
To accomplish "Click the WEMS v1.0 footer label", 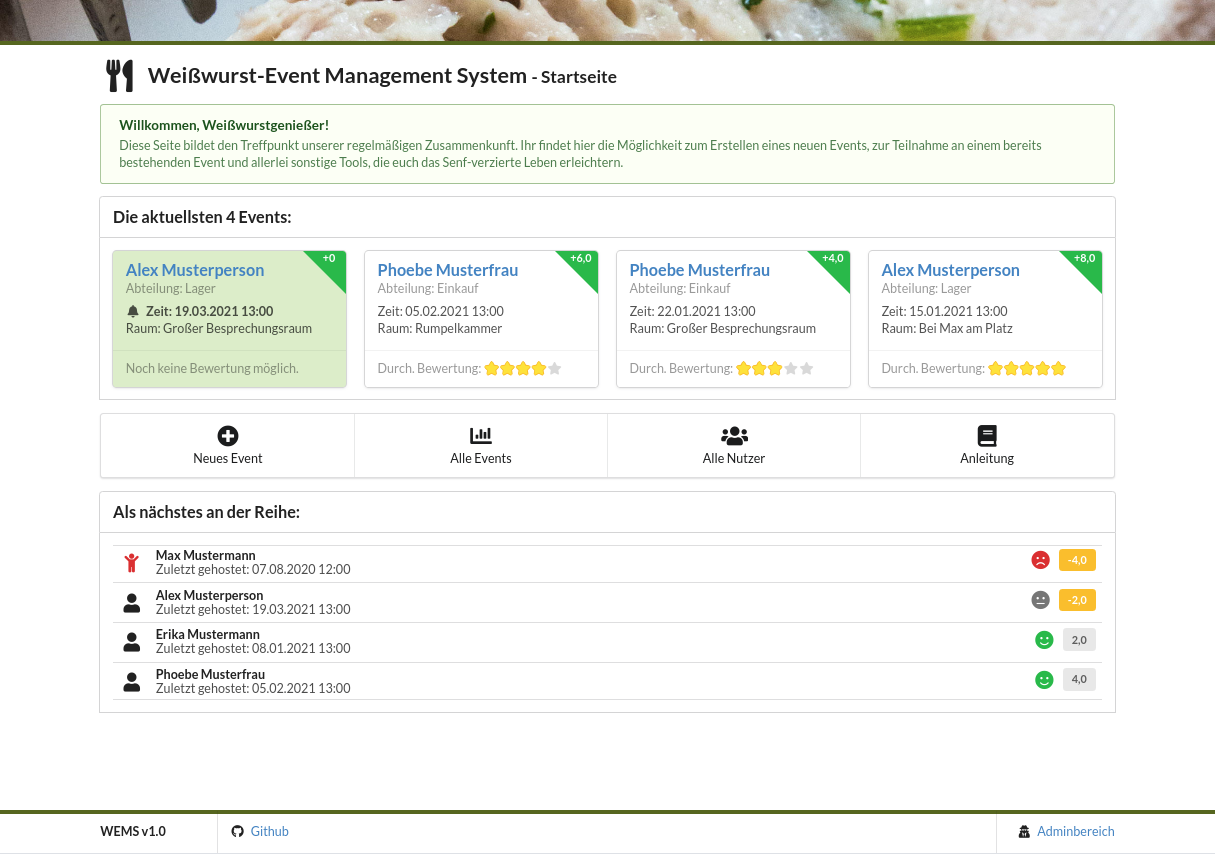I will (x=132, y=831).
